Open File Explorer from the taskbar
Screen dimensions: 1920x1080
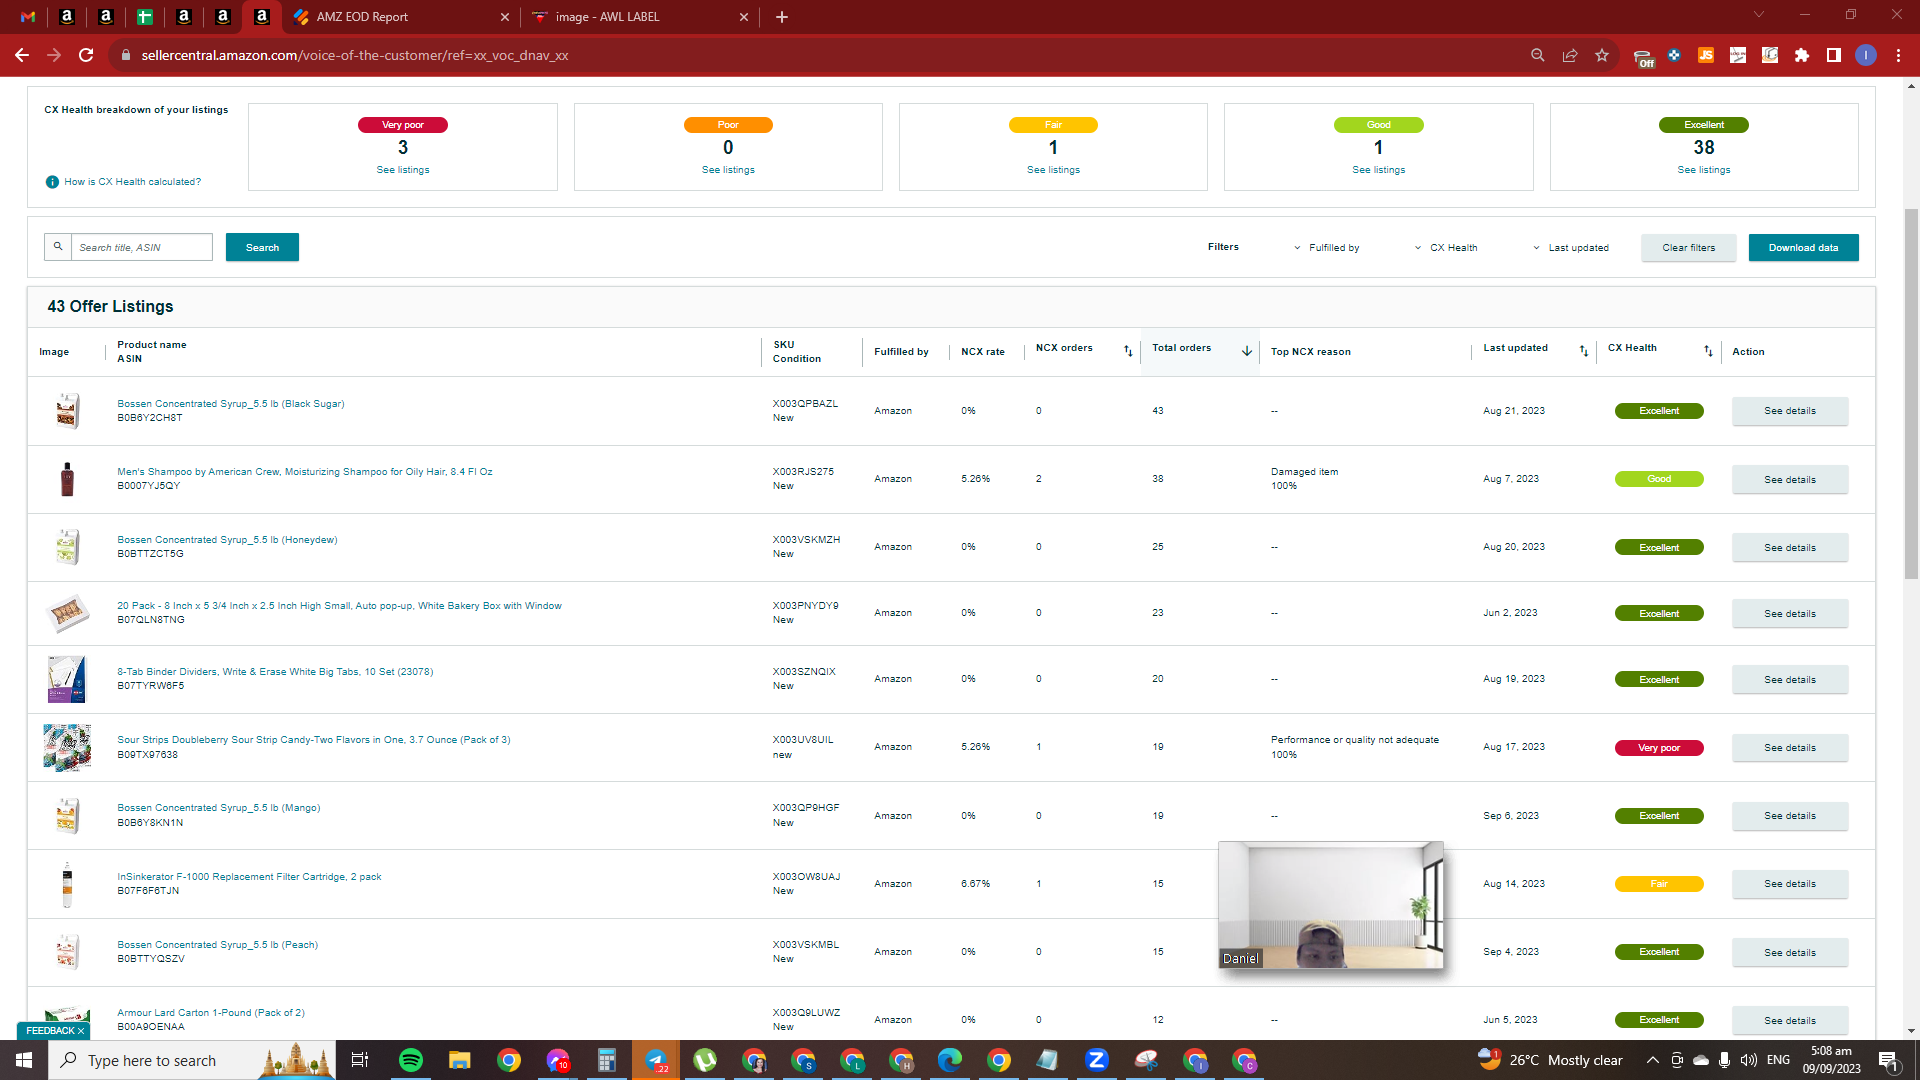459,1060
